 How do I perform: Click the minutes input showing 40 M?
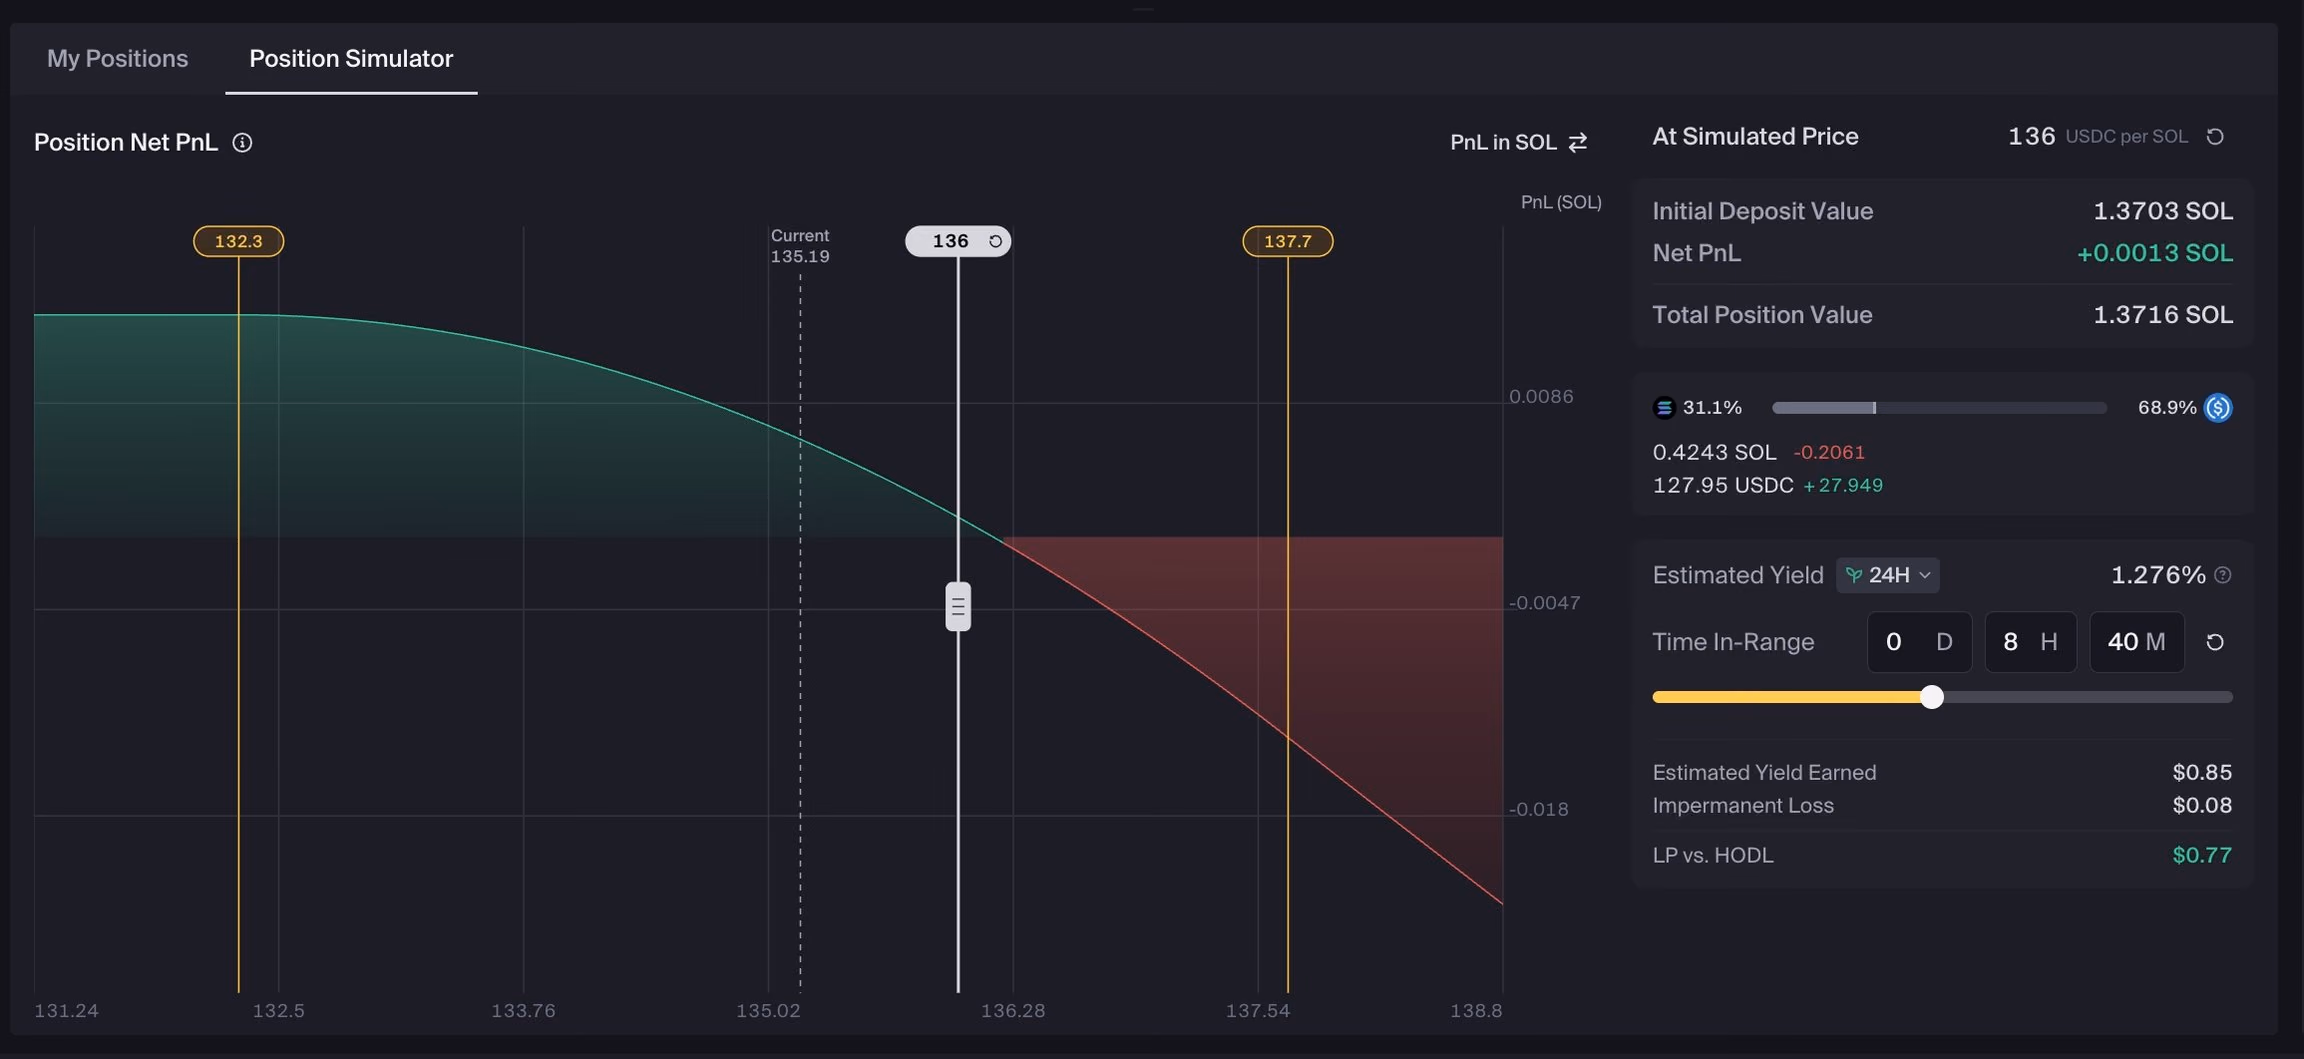click(2137, 642)
